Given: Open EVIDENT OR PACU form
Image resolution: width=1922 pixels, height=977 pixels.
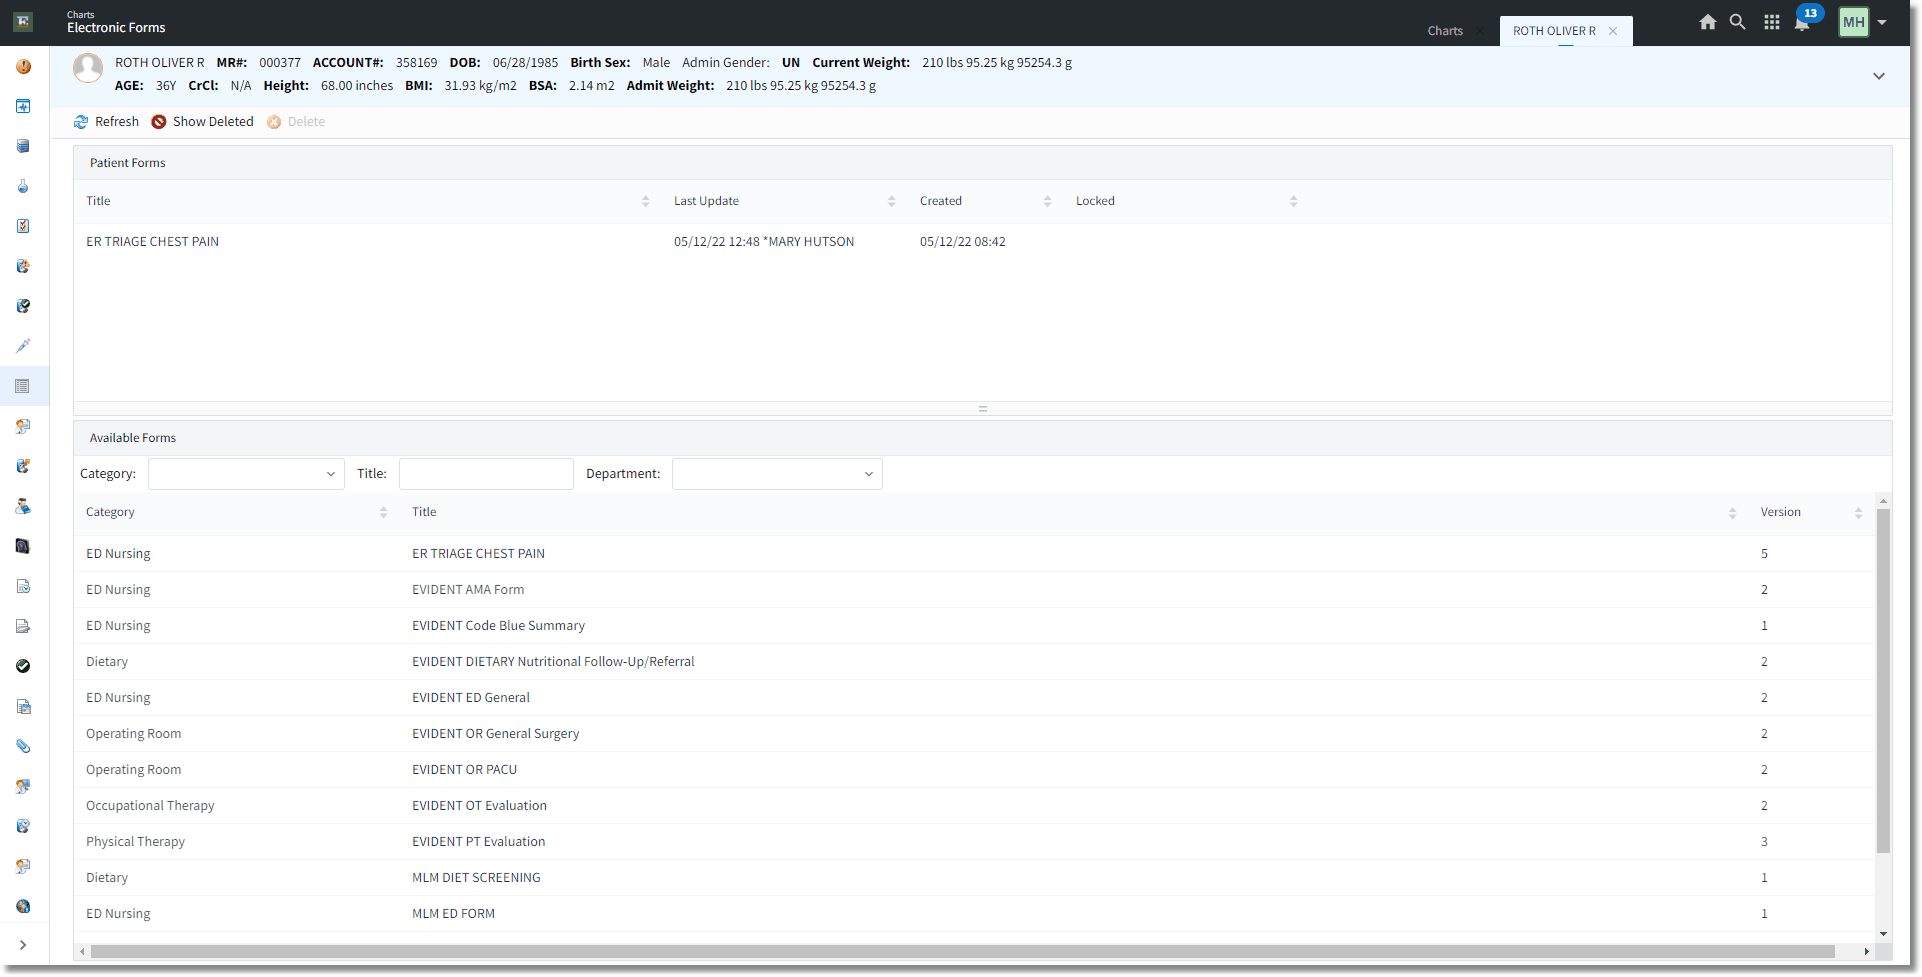Looking at the screenshot, I should [x=464, y=770].
